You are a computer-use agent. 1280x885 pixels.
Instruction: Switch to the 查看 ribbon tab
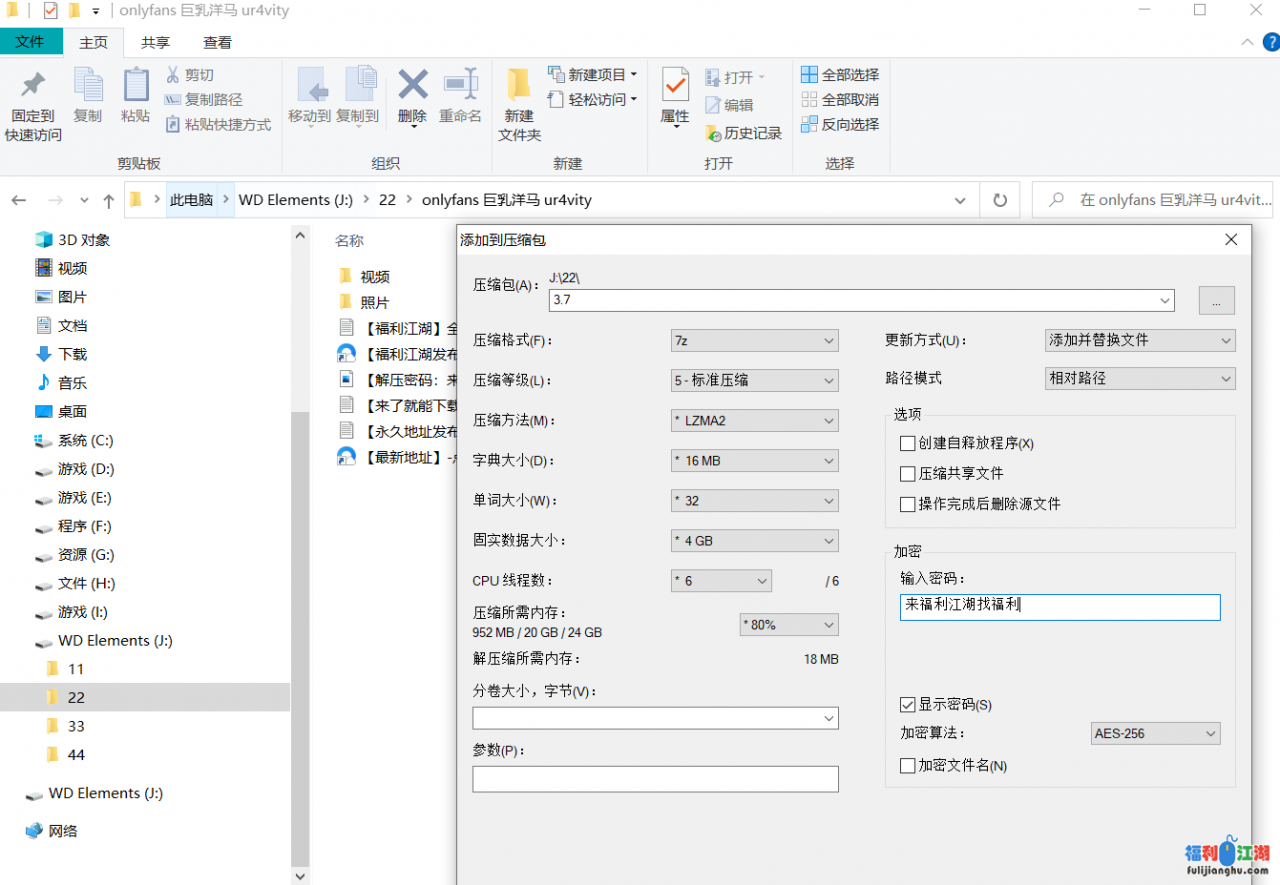(x=217, y=42)
